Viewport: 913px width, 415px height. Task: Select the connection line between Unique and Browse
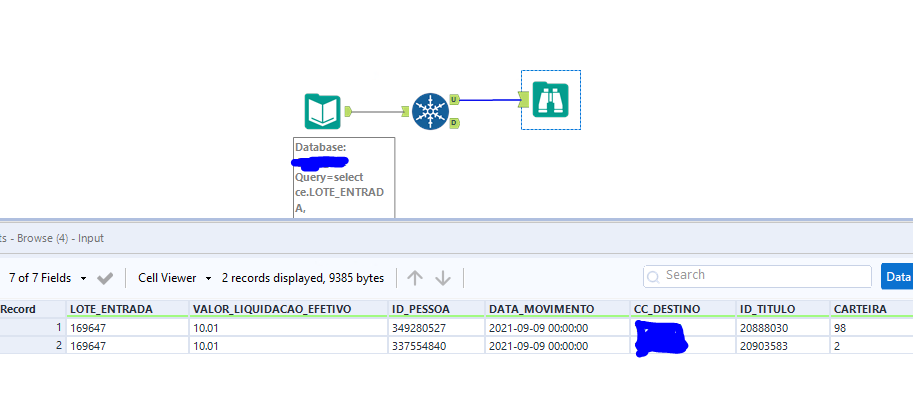(x=490, y=100)
